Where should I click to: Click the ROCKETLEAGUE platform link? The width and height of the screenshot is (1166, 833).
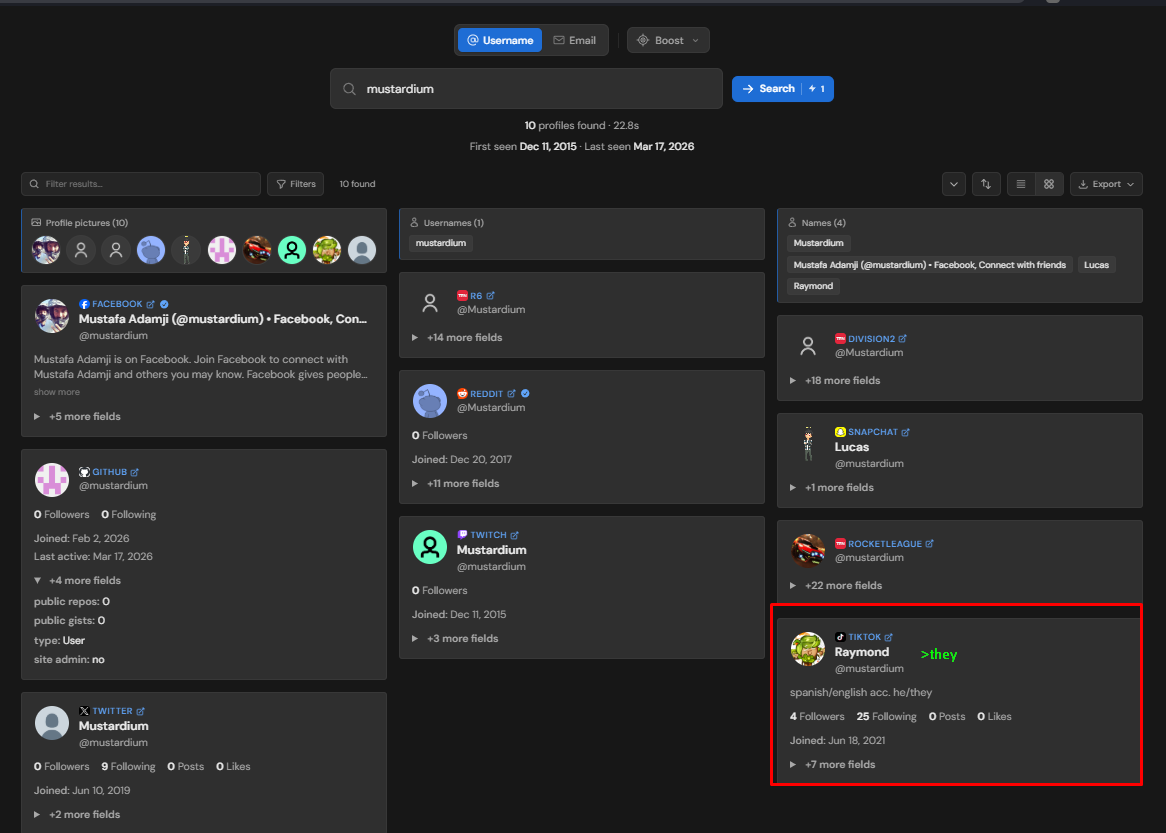click(x=884, y=544)
